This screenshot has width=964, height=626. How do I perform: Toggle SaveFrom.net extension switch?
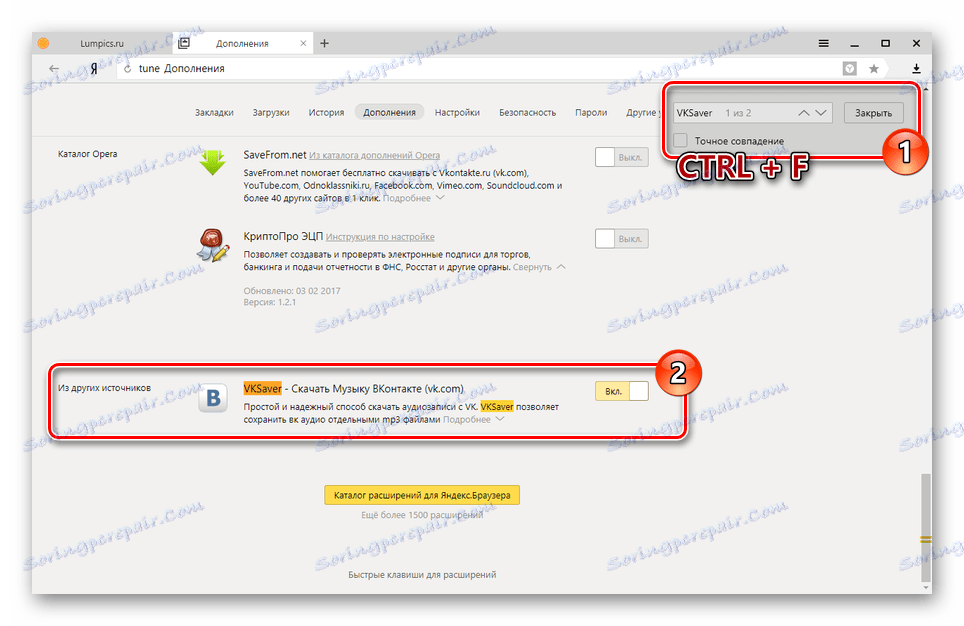coord(622,157)
